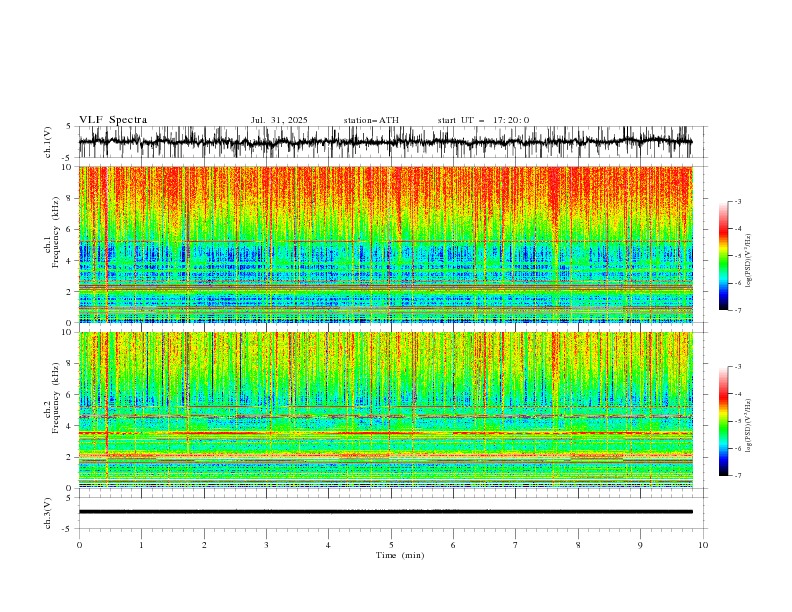The image size is (792, 612).
Task: Click the ch.2 spectrogram panel
Action: tap(385, 410)
